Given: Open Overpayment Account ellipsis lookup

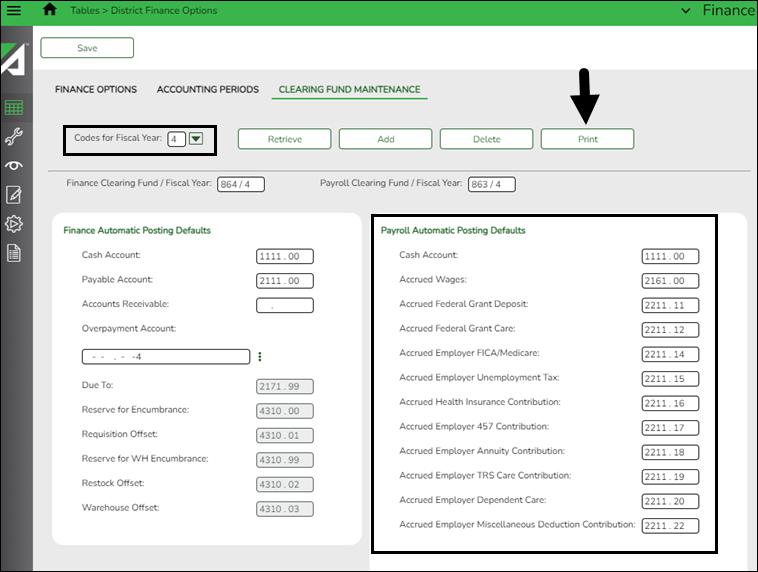Looking at the screenshot, I should [259, 357].
